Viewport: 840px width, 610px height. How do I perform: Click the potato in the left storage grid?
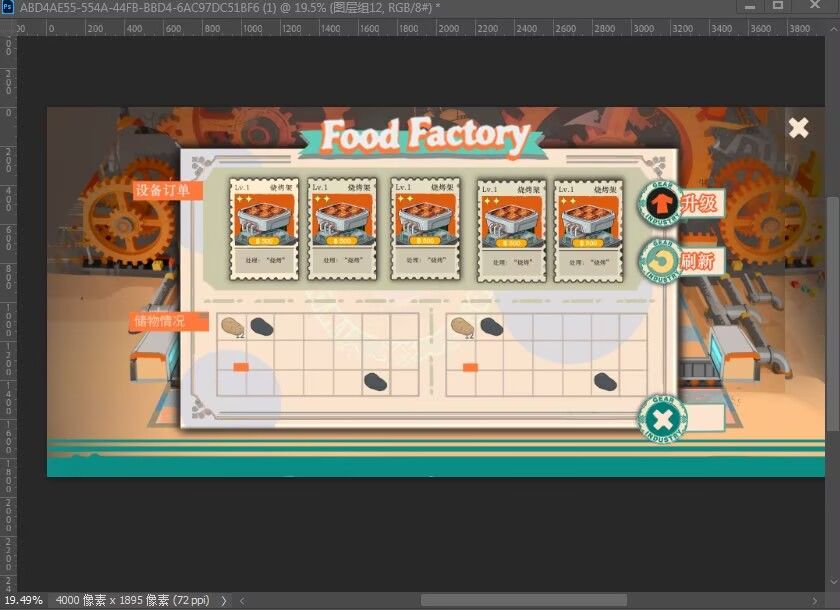pos(231,326)
